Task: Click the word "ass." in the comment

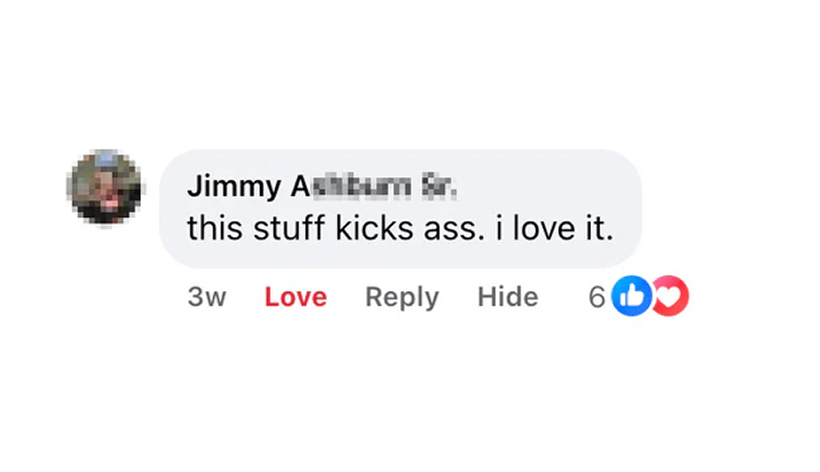Action: click(454, 228)
